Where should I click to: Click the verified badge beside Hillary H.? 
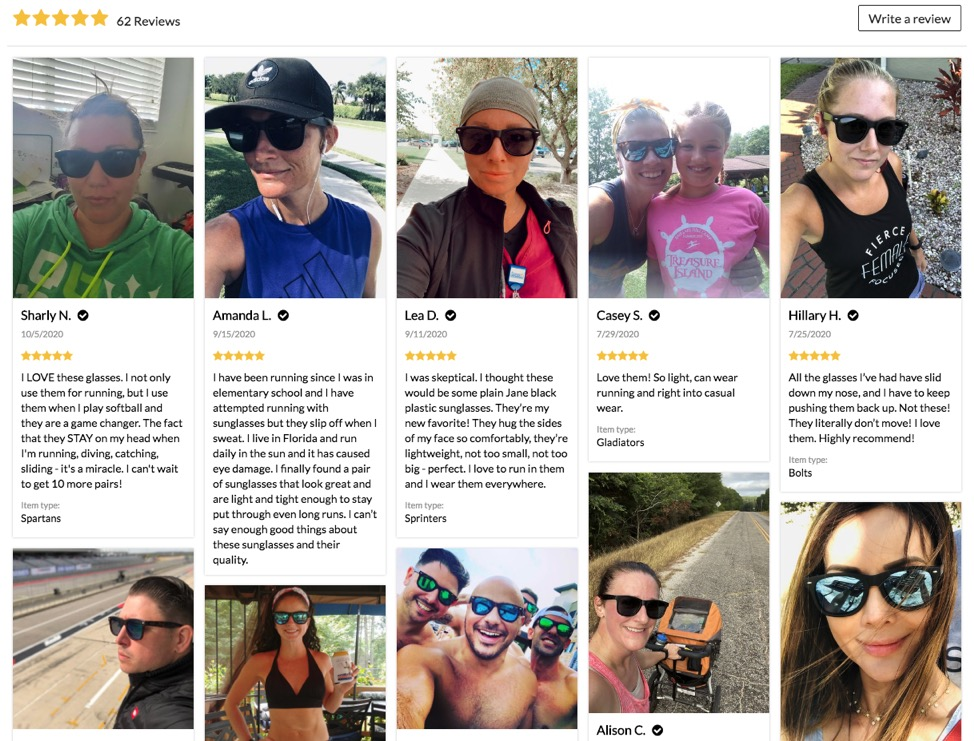853,316
